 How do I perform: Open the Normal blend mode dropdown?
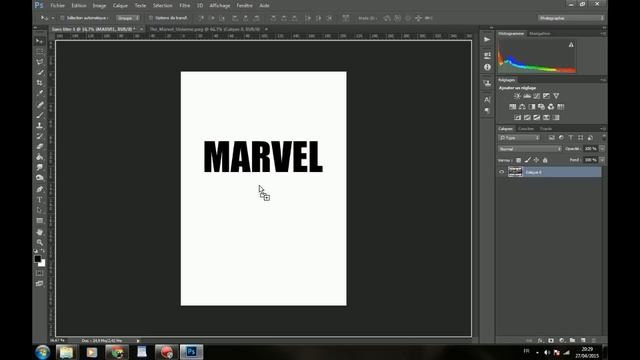[530, 149]
